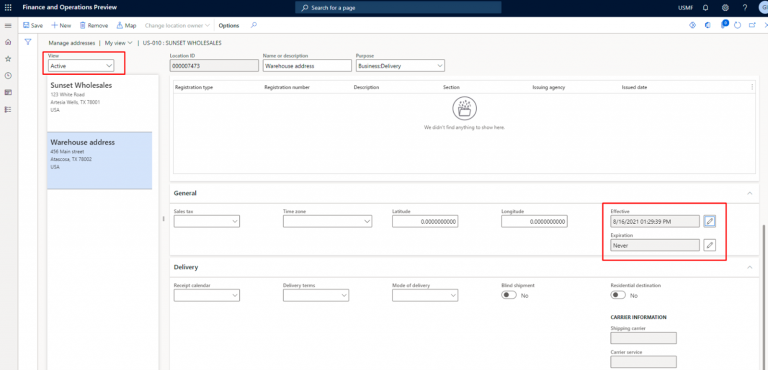The height and width of the screenshot is (370, 768).
Task: Collapse the General section
Action: pos(749,193)
